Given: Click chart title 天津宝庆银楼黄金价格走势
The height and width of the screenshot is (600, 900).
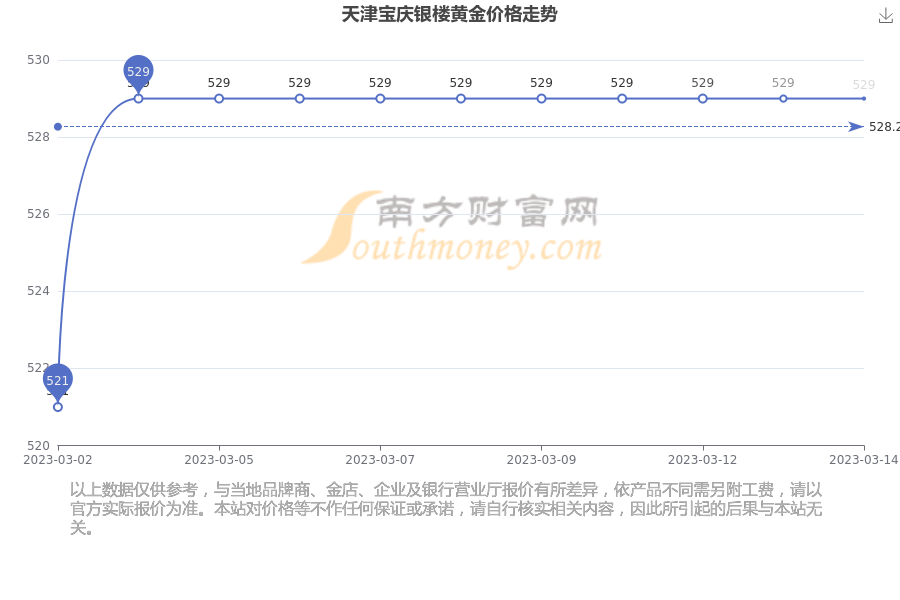Looking at the screenshot, I should [449, 14].
